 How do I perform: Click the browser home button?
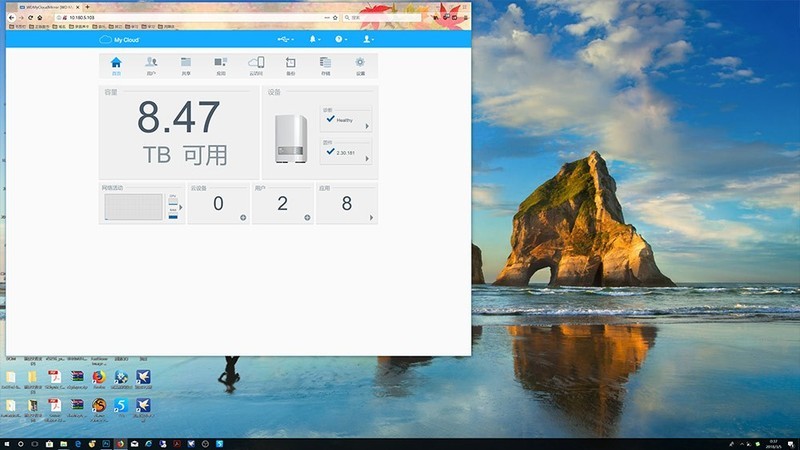(39, 17)
